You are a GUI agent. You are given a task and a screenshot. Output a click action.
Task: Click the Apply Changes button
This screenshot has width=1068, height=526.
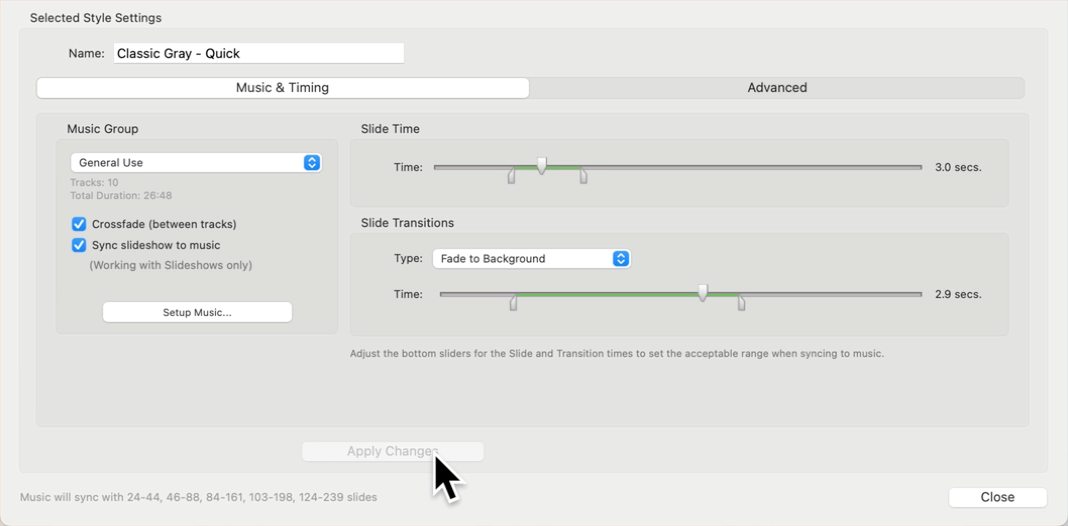(x=392, y=451)
